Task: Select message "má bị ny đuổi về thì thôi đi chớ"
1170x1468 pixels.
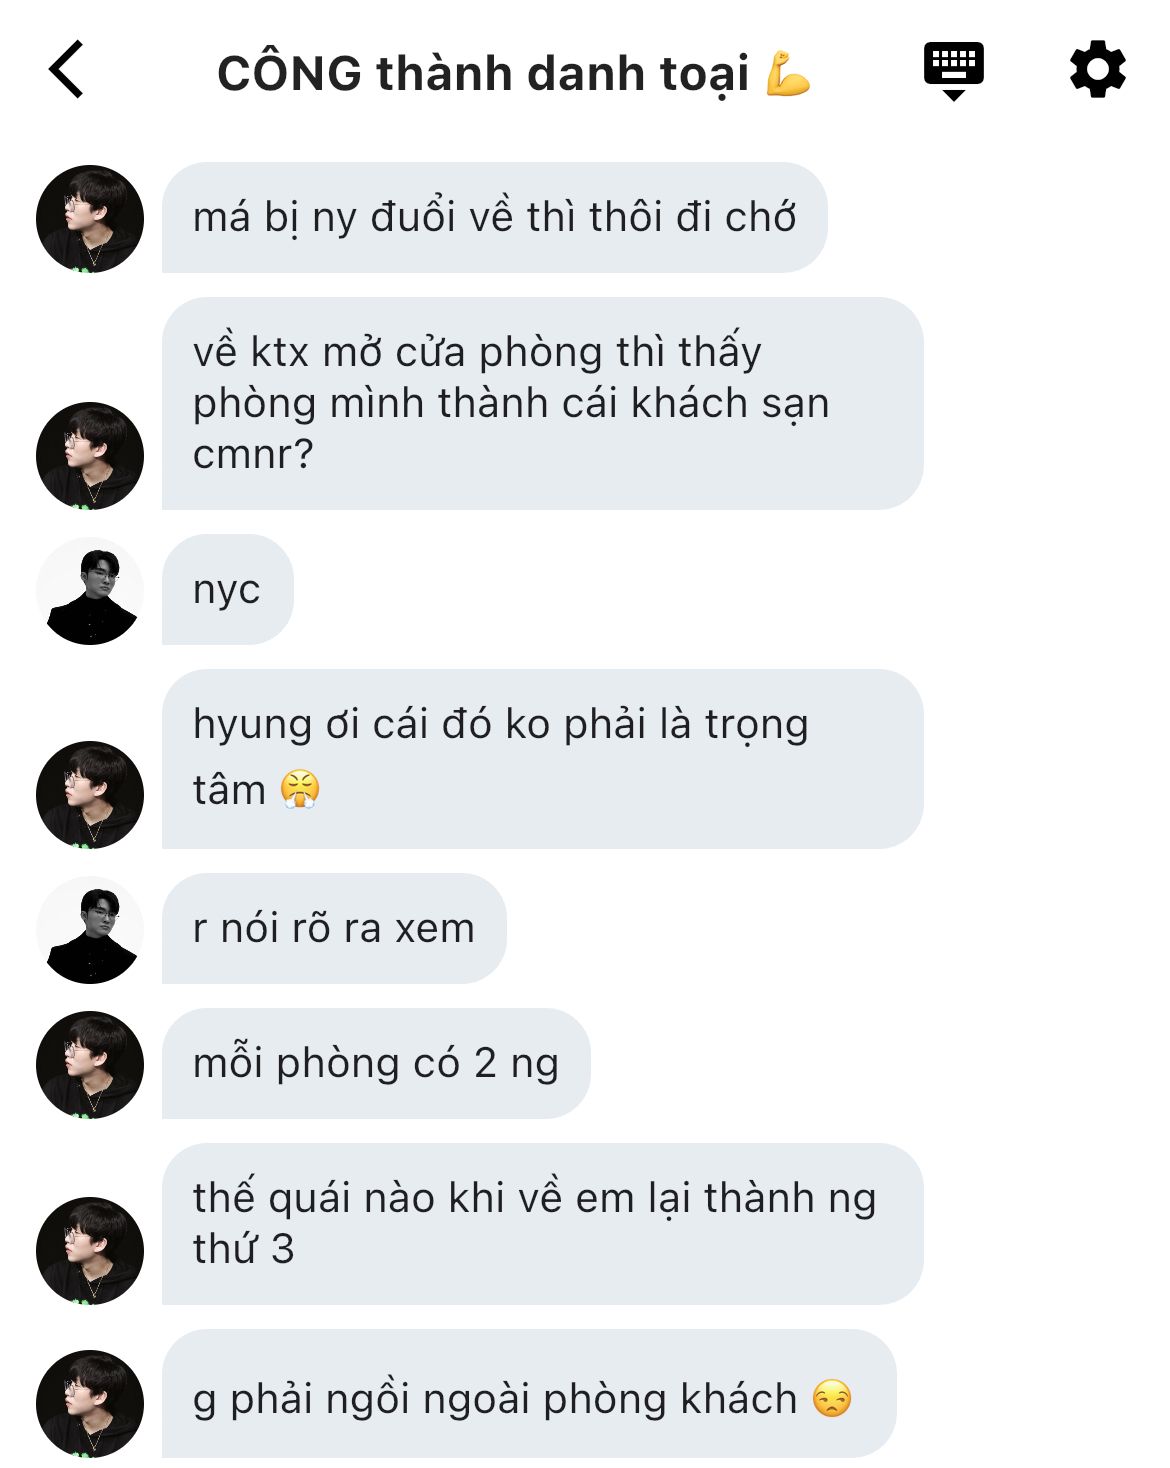Action: [495, 217]
